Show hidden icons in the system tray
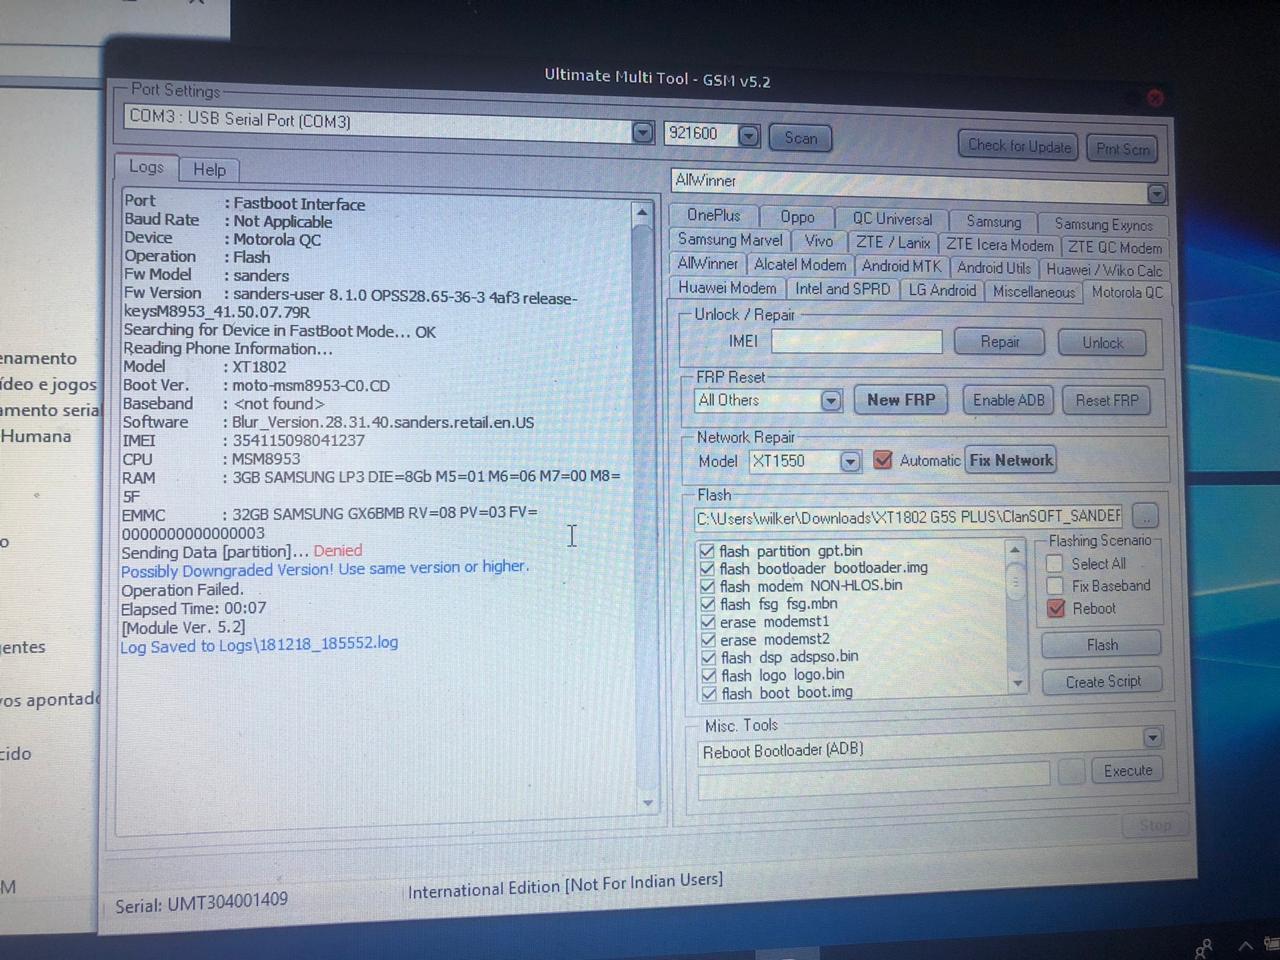This screenshot has width=1280, height=960. pyautogui.click(x=1246, y=945)
